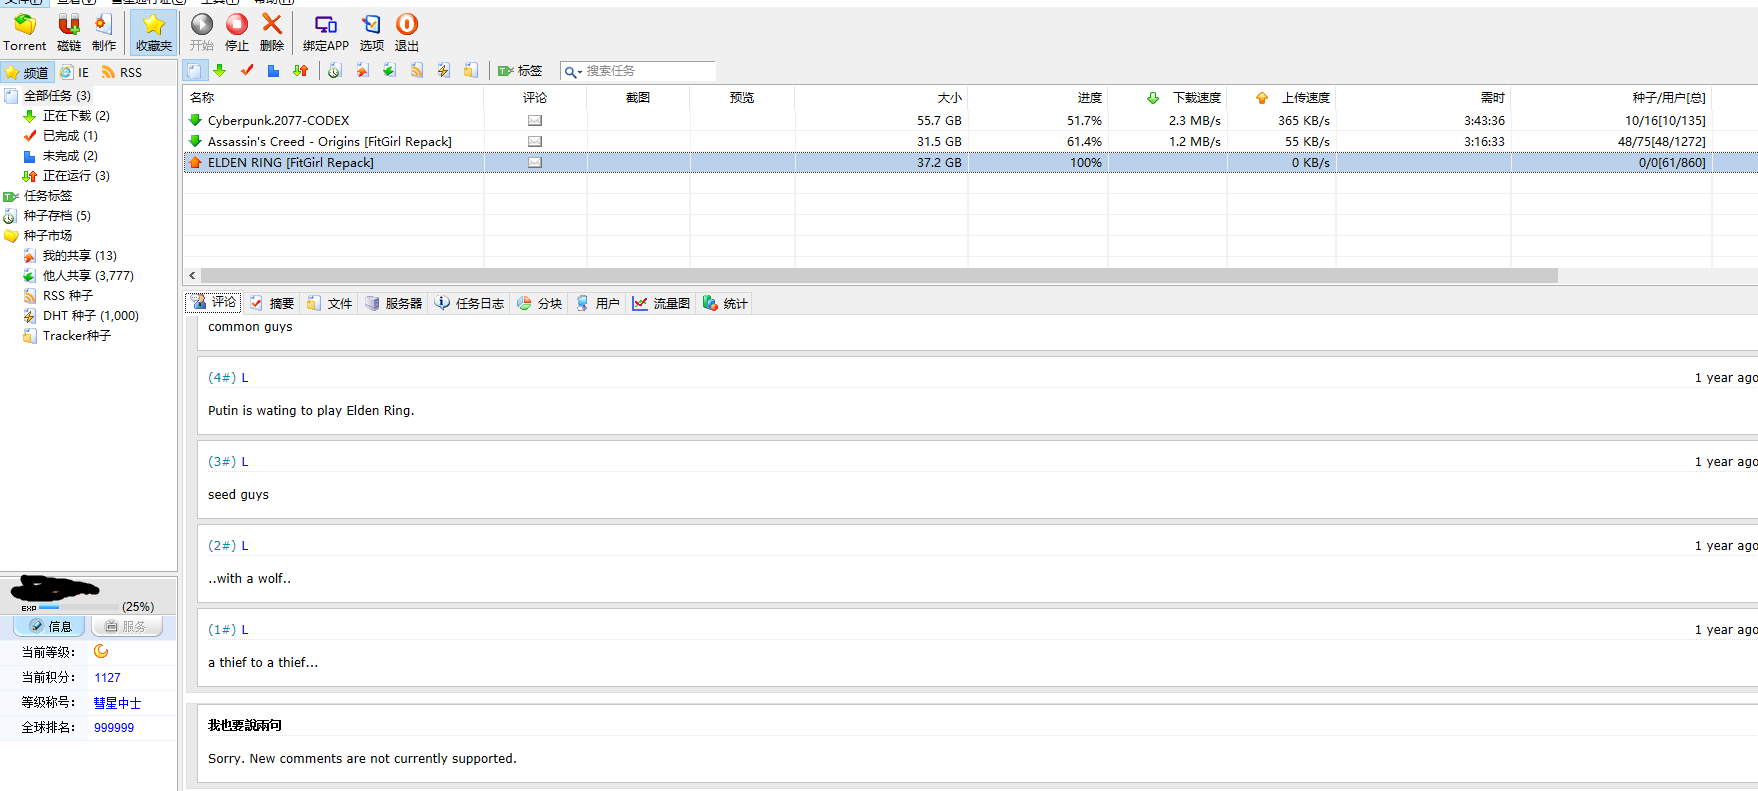Click task list horizontal scrollbar
Screen dimensions: 1758x791
point(879,275)
